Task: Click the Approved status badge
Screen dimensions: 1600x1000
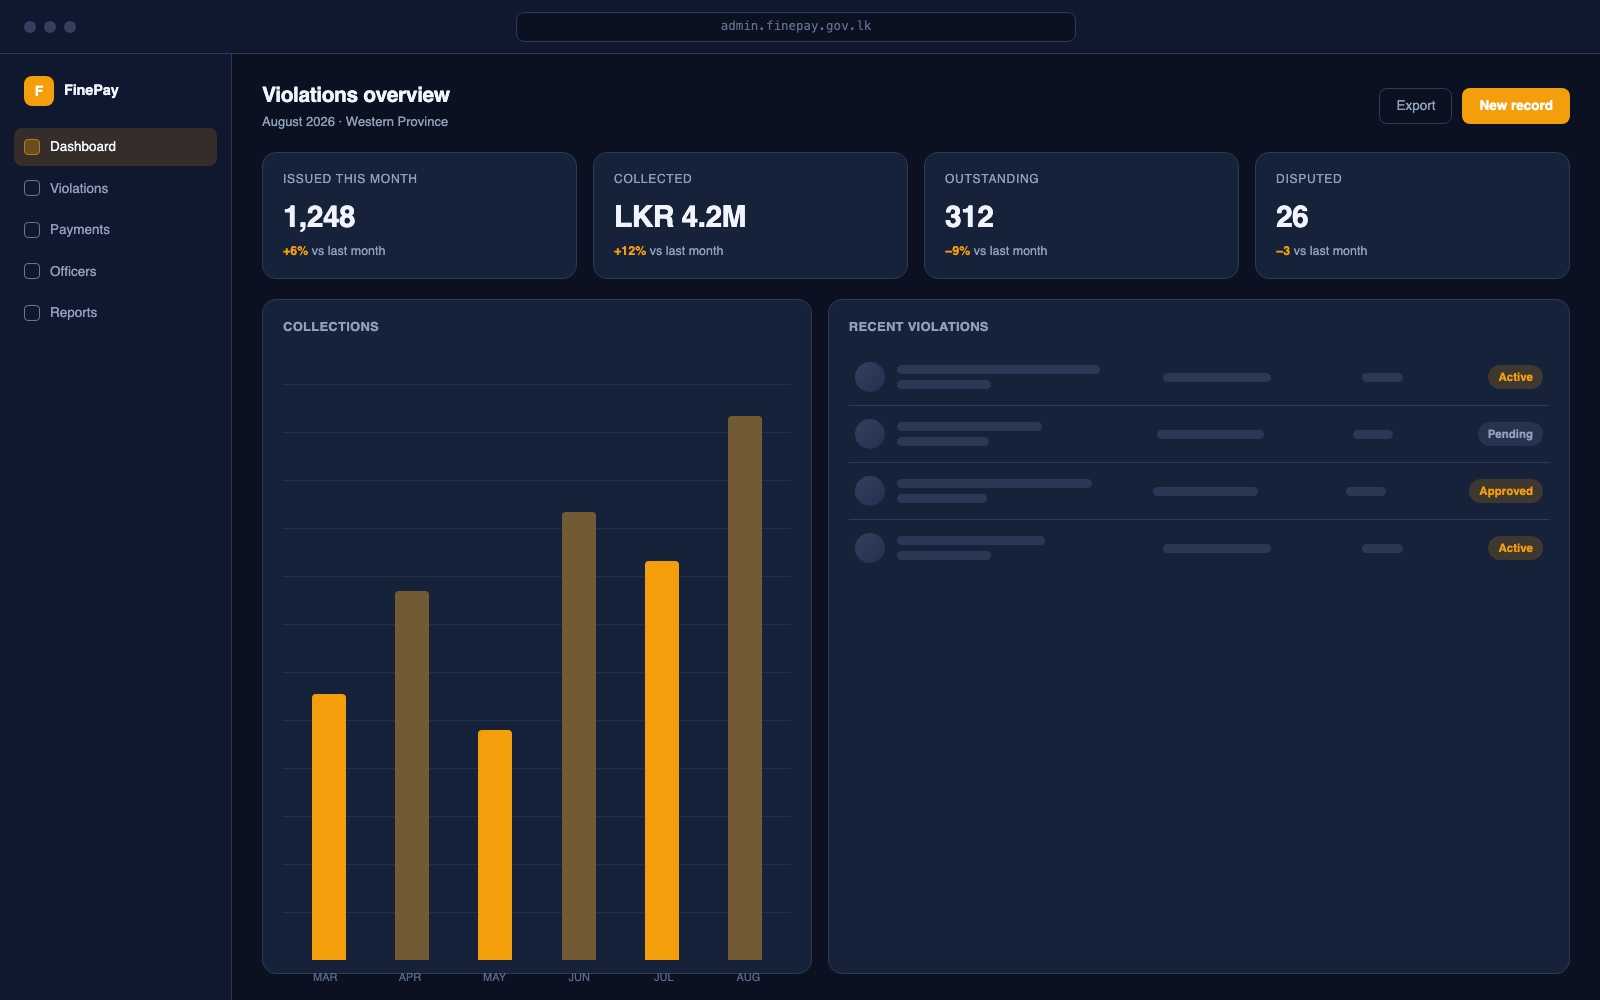Action: [1505, 491]
